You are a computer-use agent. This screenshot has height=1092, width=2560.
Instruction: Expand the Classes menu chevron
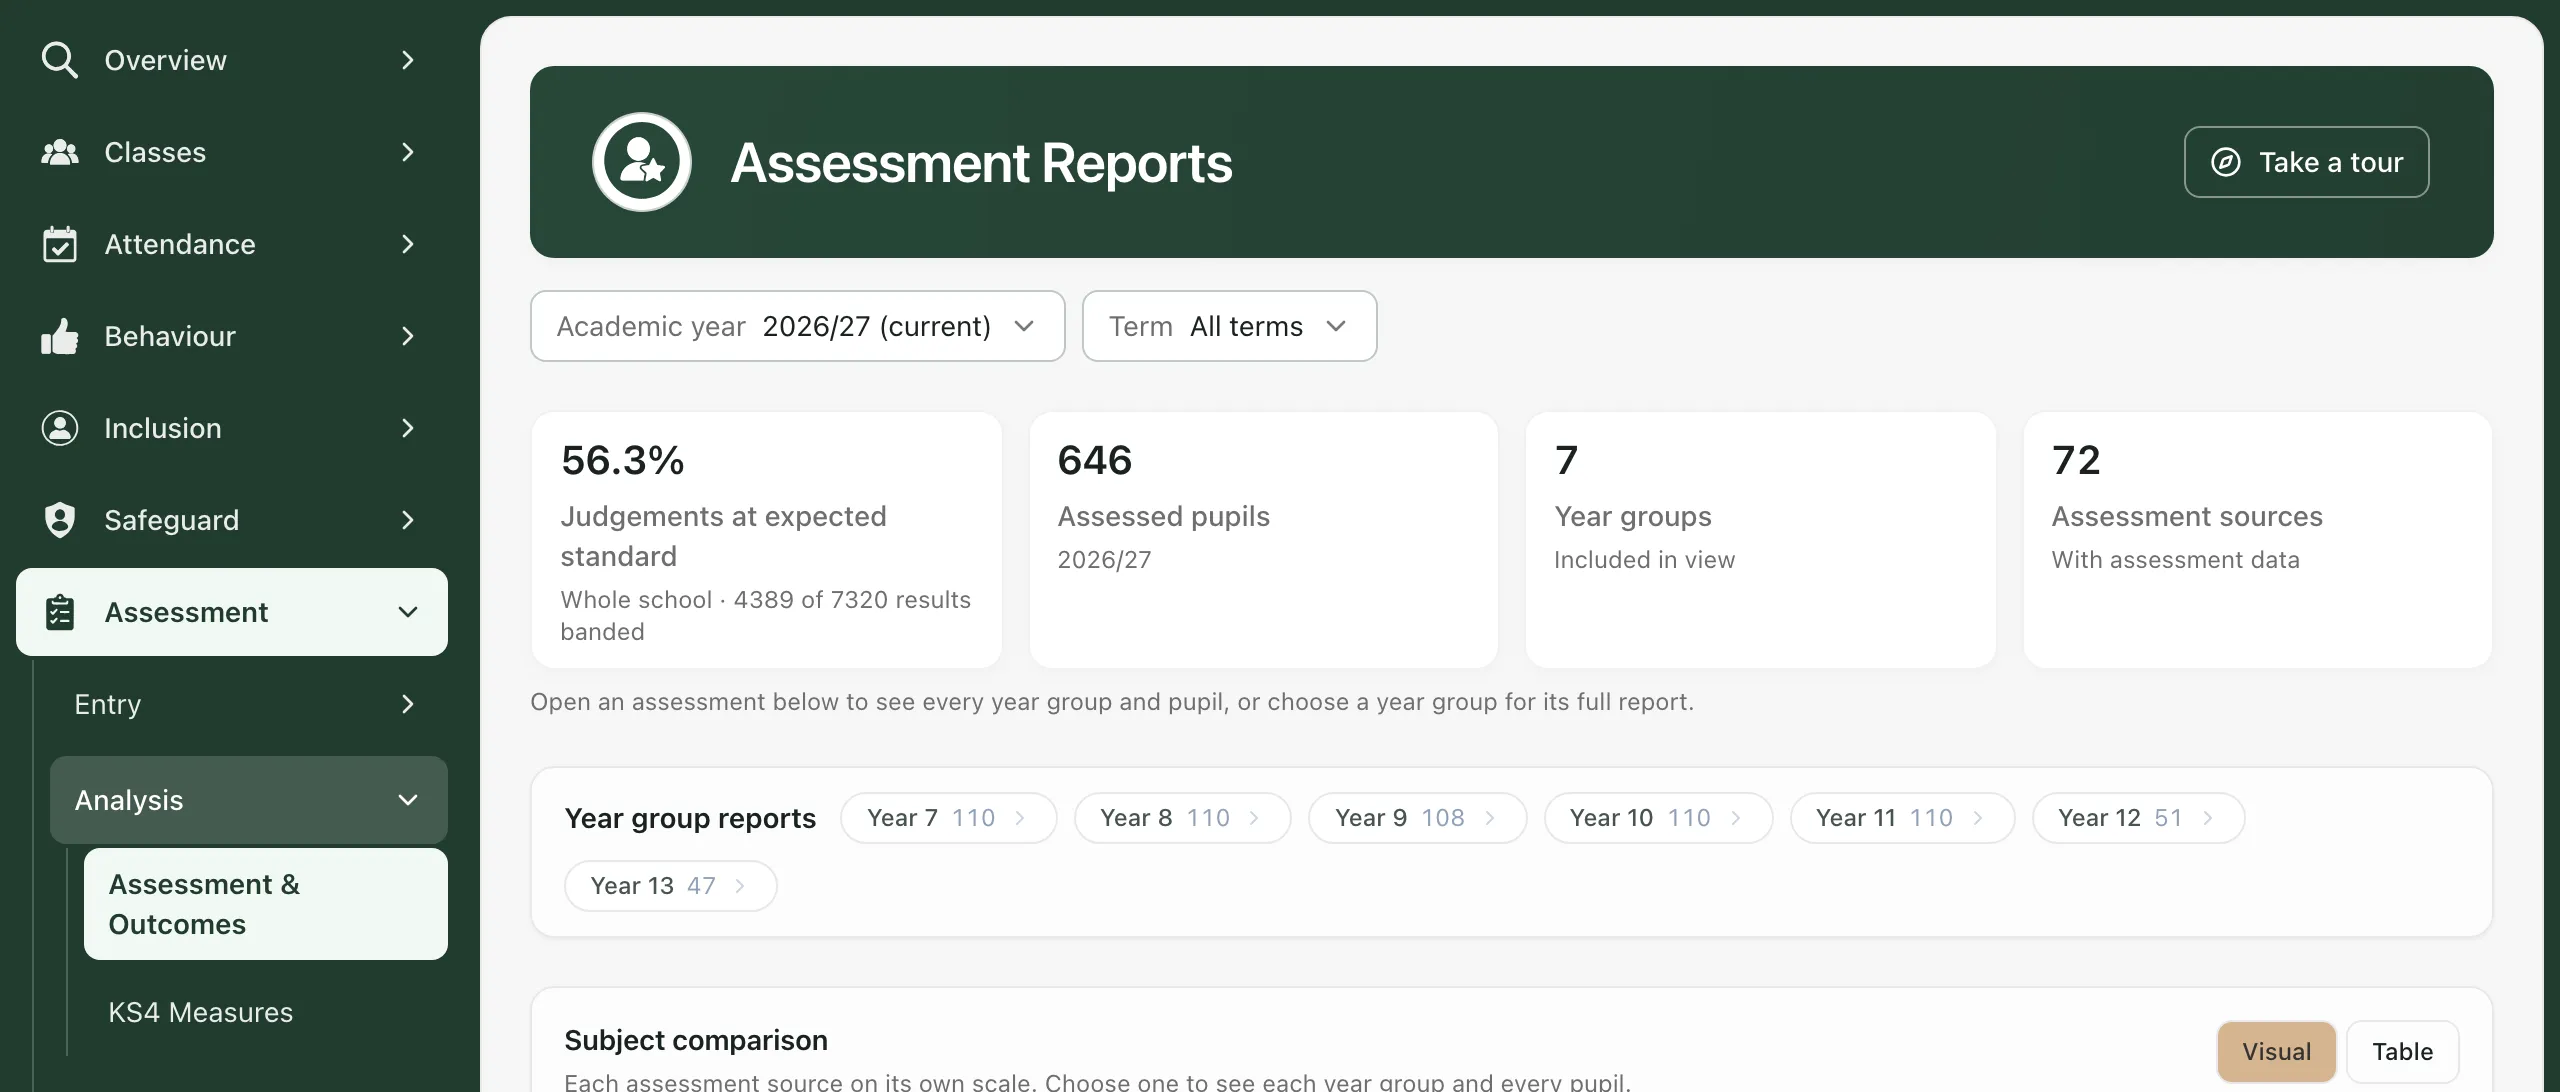click(x=407, y=152)
